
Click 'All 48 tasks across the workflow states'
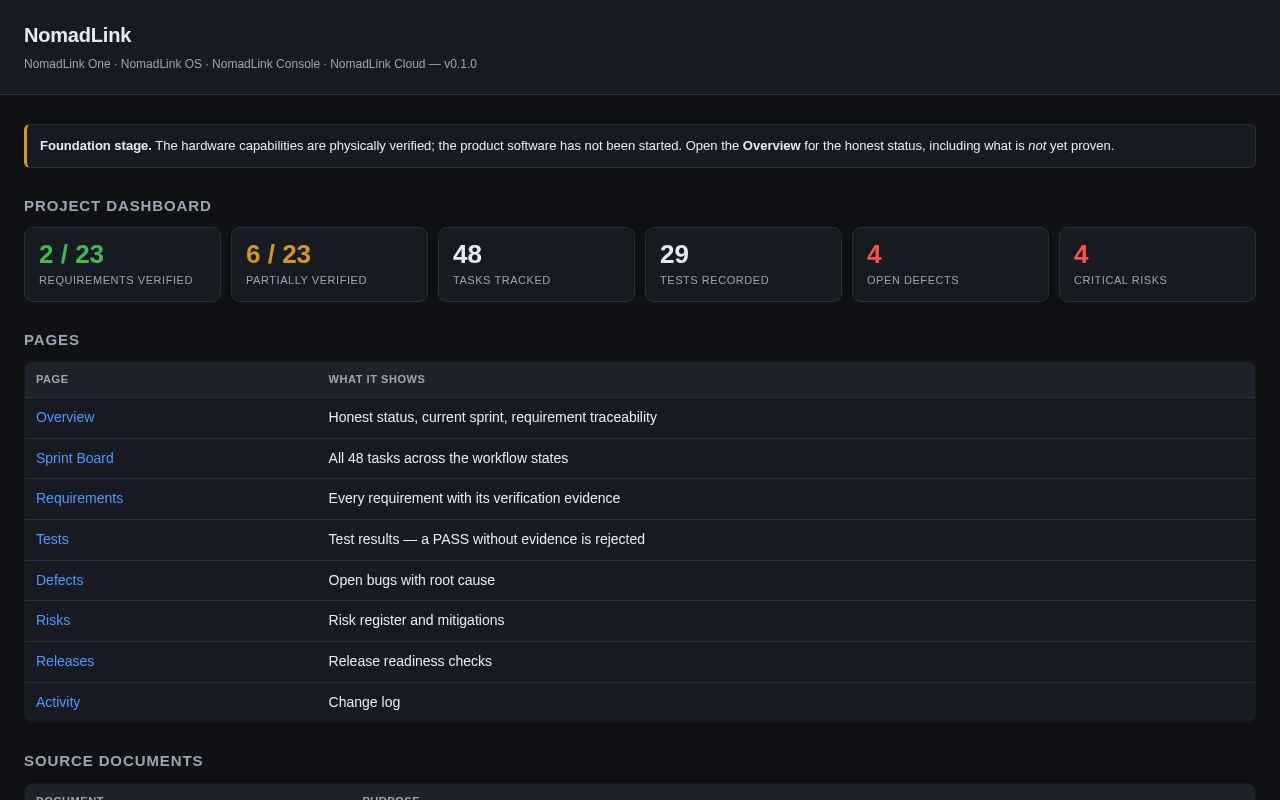click(448, 458)
